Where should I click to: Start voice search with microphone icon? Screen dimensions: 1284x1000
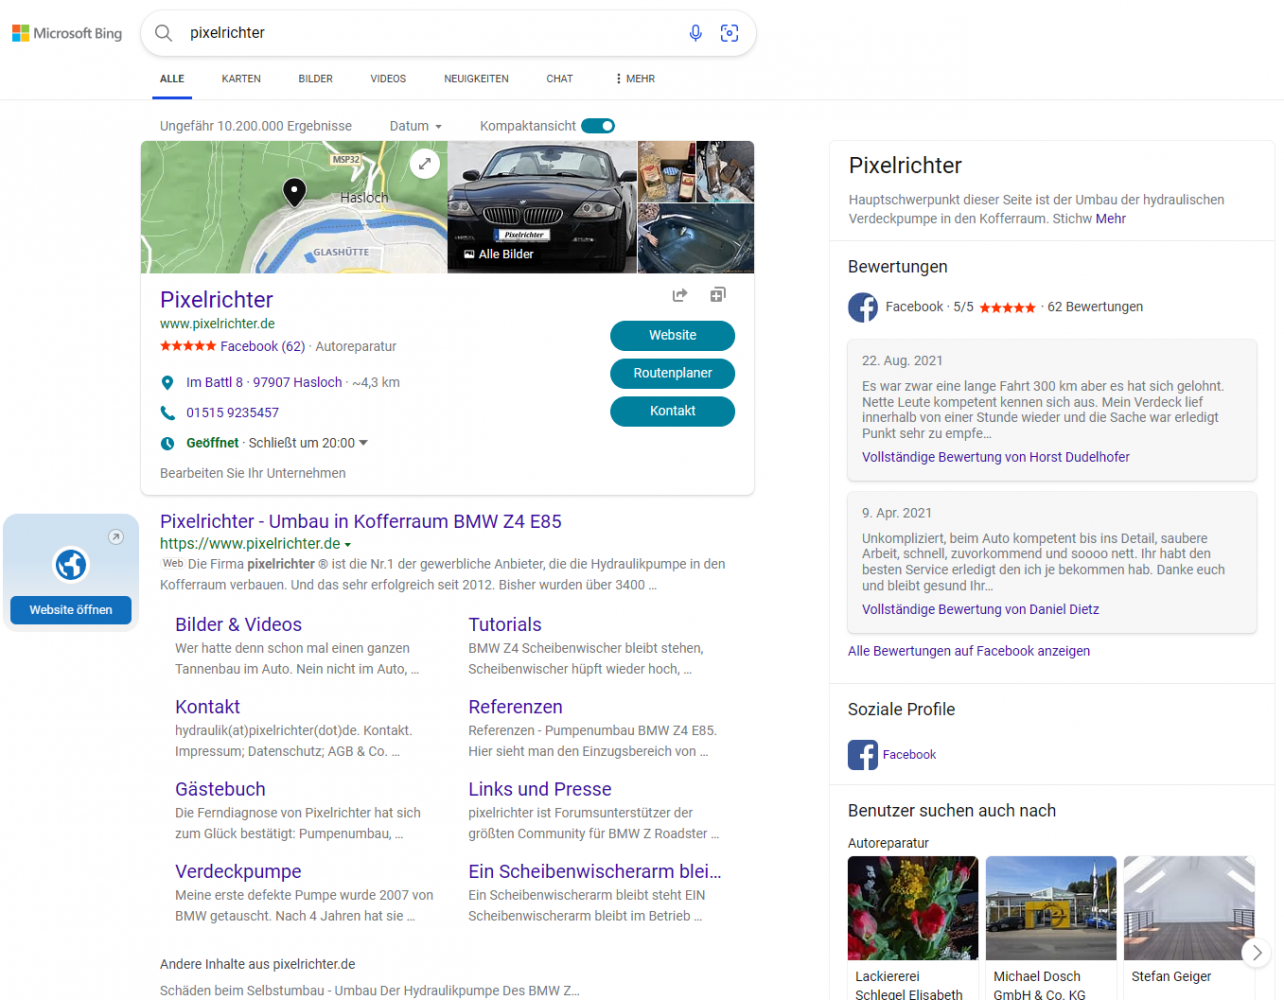696,33
